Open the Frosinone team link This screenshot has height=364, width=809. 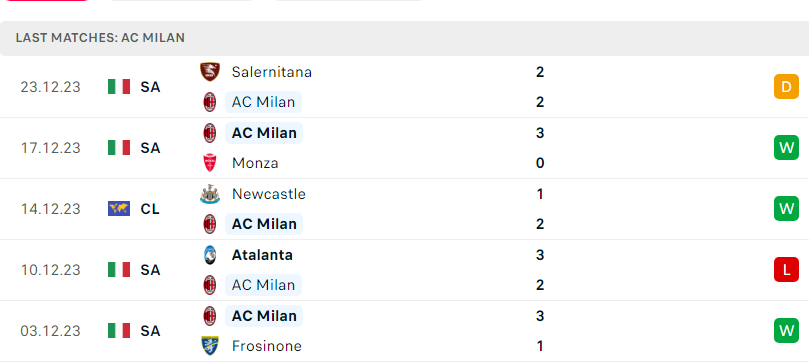tap(267, 346)
